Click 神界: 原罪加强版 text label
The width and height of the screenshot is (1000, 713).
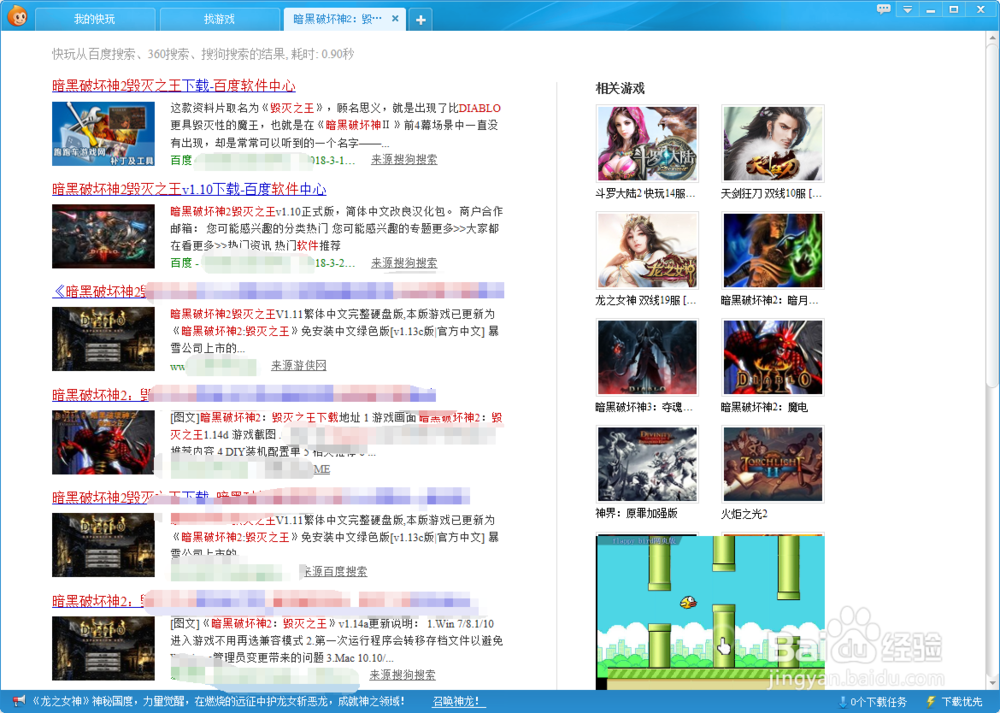[x=636, y=513]
